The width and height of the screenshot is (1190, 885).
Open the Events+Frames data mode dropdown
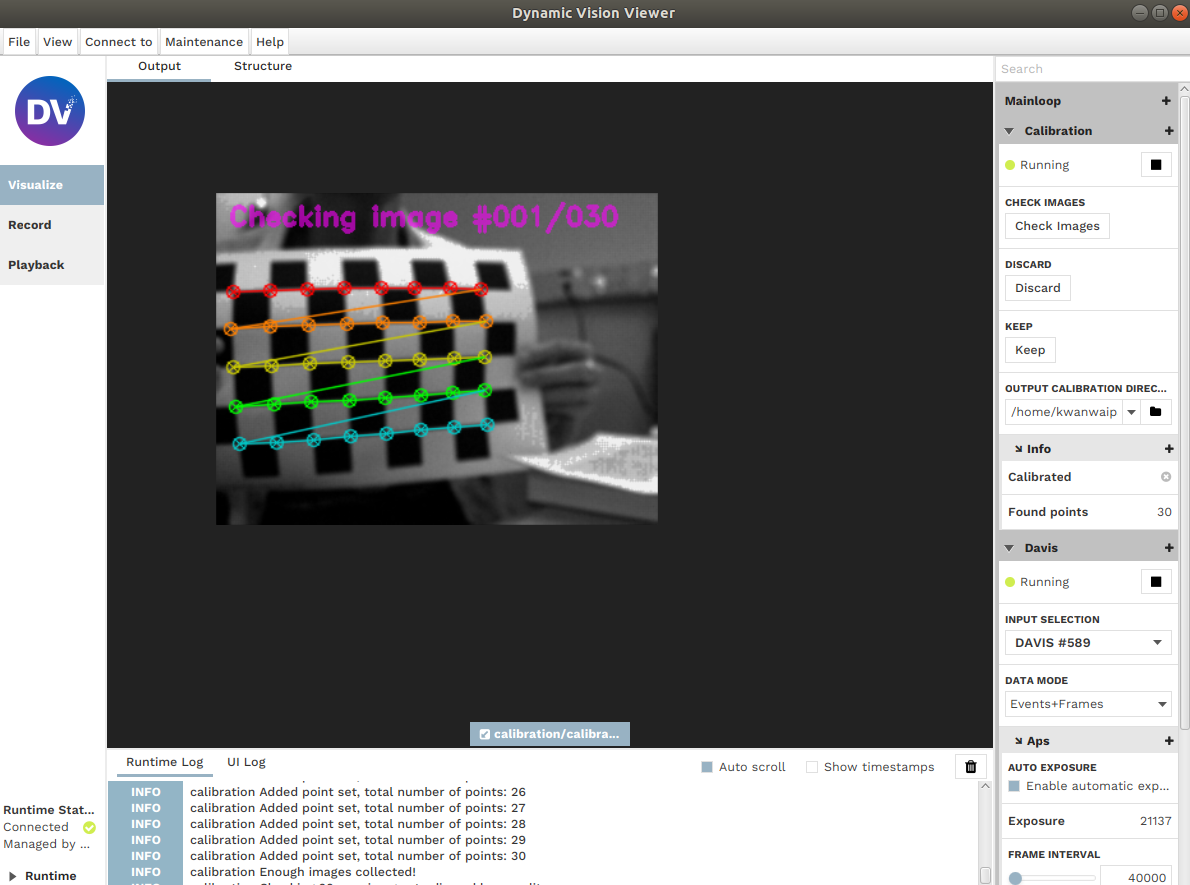[1088, 704]
